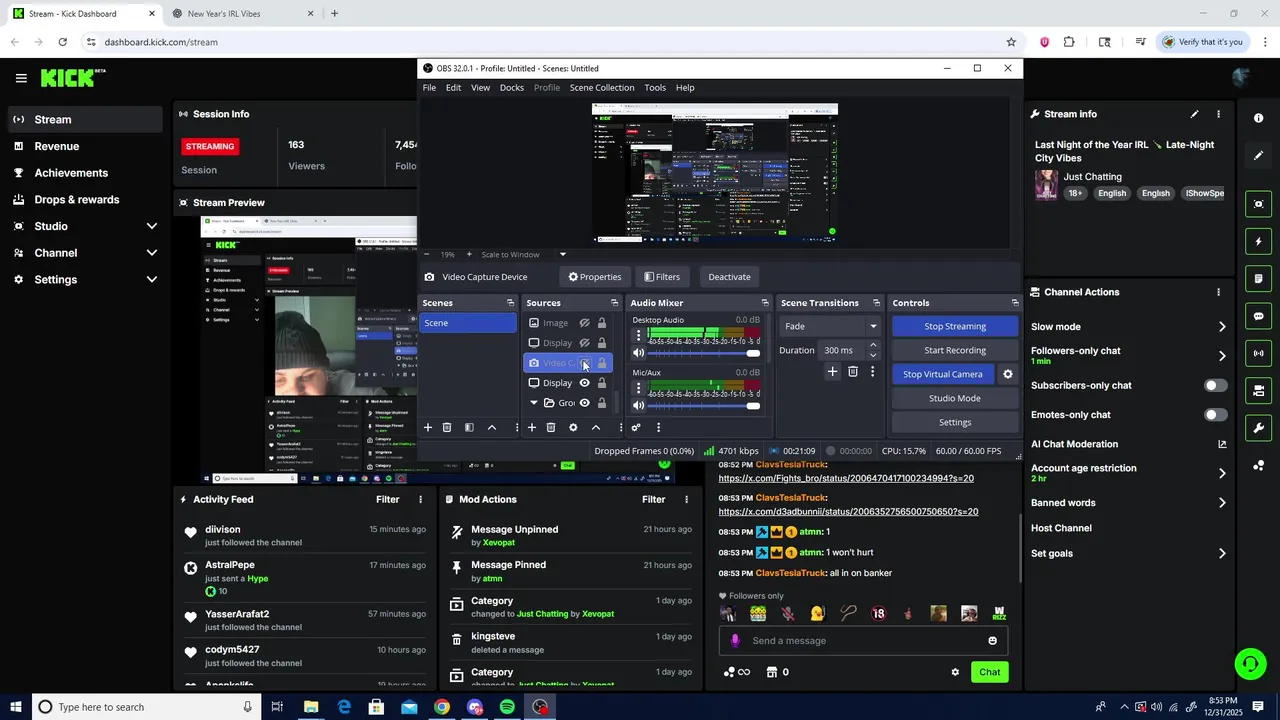
Task: Open the Channel Actions three-dot menu
Action: tap(1218, 292)
